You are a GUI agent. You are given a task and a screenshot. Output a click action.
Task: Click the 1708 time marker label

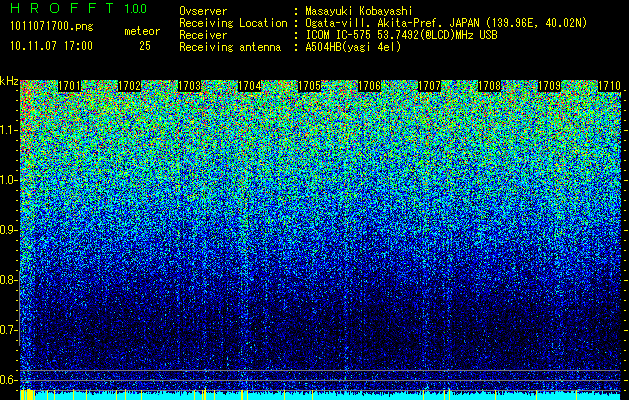[x=489, y=86]
